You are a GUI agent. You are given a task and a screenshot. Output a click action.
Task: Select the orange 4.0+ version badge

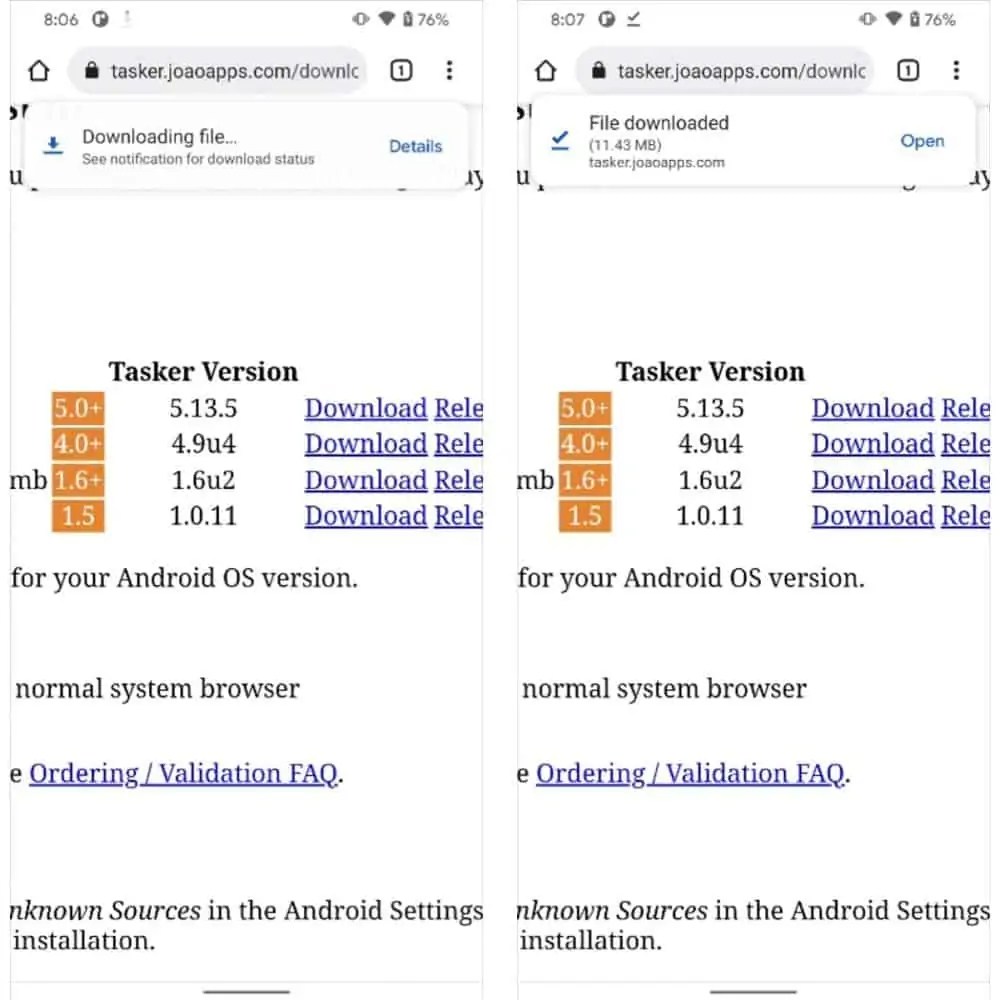[x=78, y=444]
